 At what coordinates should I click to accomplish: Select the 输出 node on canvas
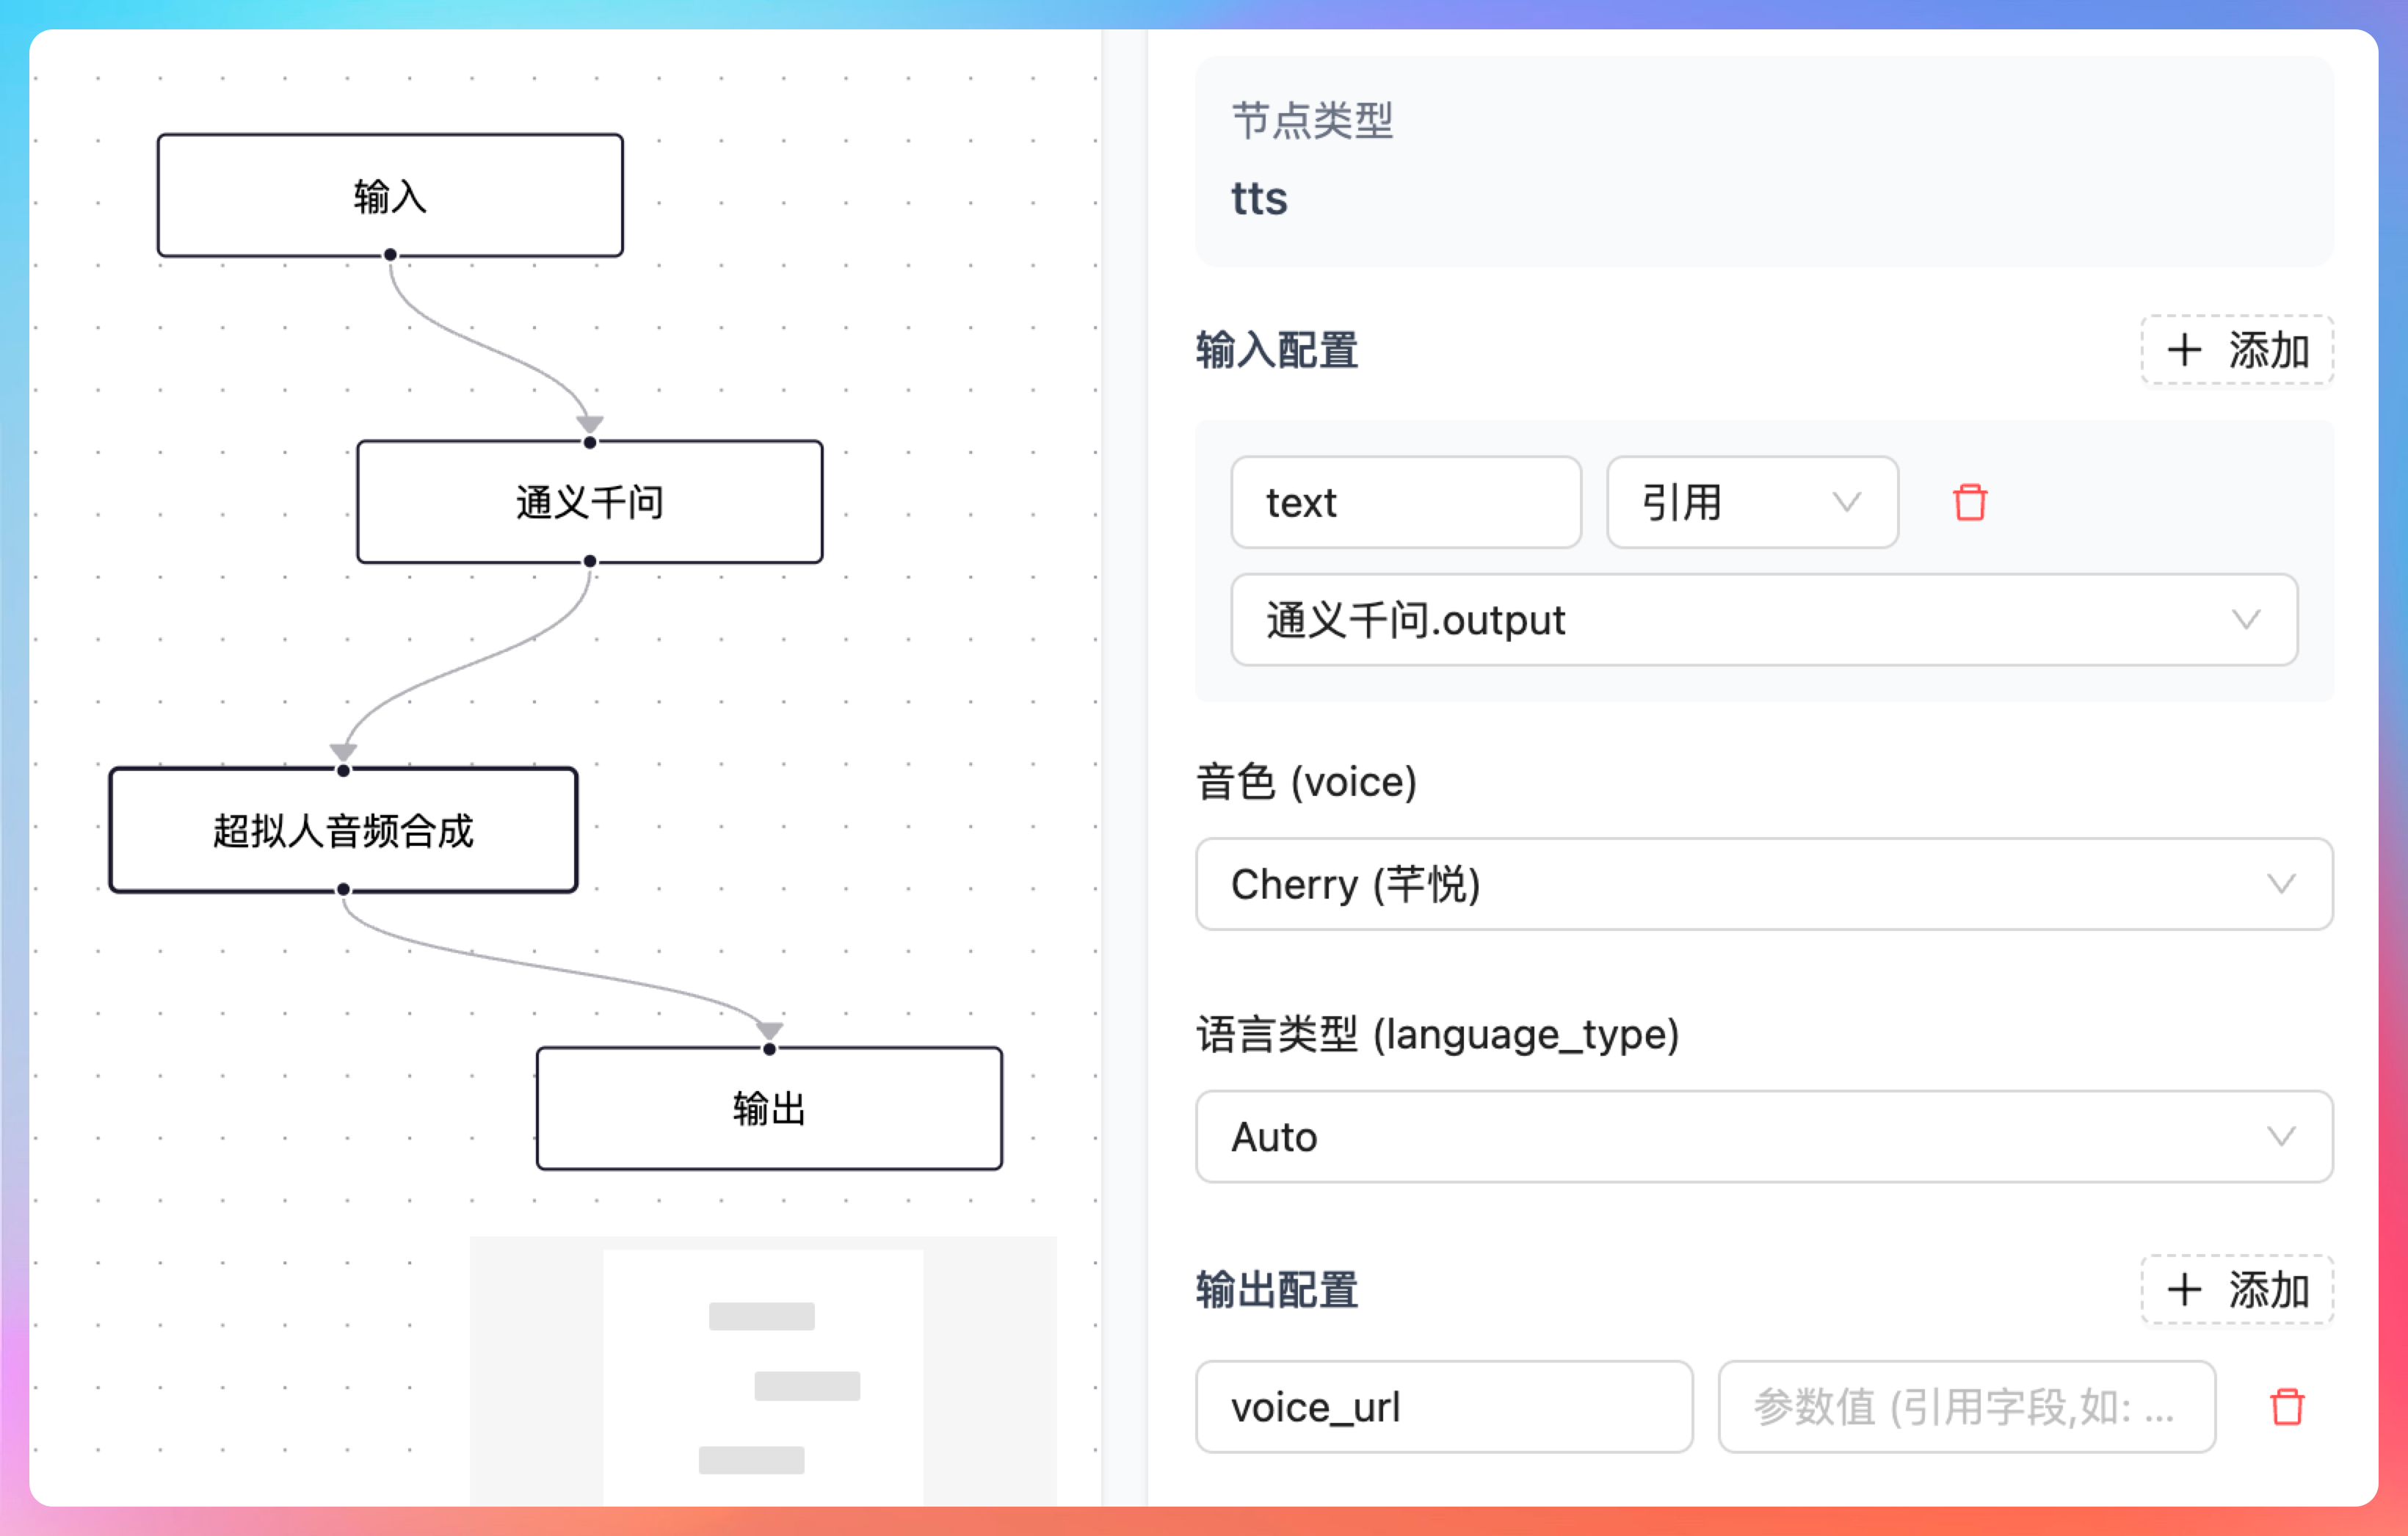769,1108
